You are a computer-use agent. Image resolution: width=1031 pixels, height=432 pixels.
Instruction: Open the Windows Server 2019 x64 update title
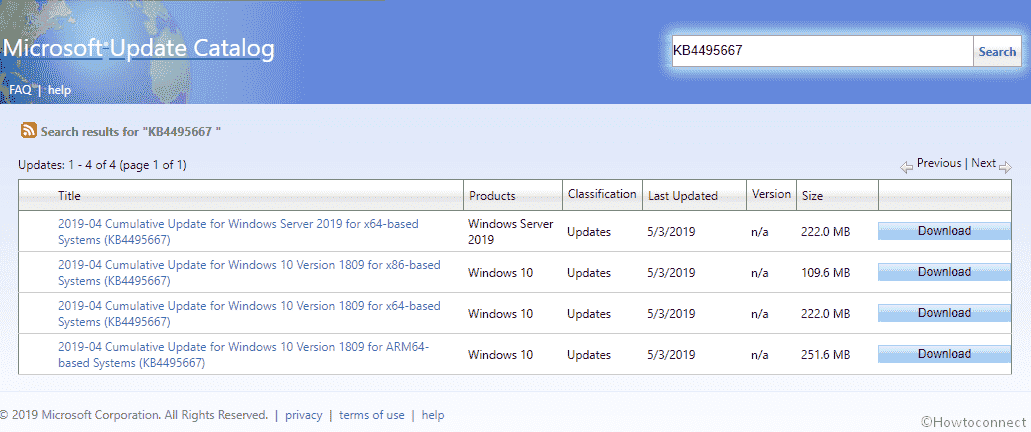coord(238,231)
